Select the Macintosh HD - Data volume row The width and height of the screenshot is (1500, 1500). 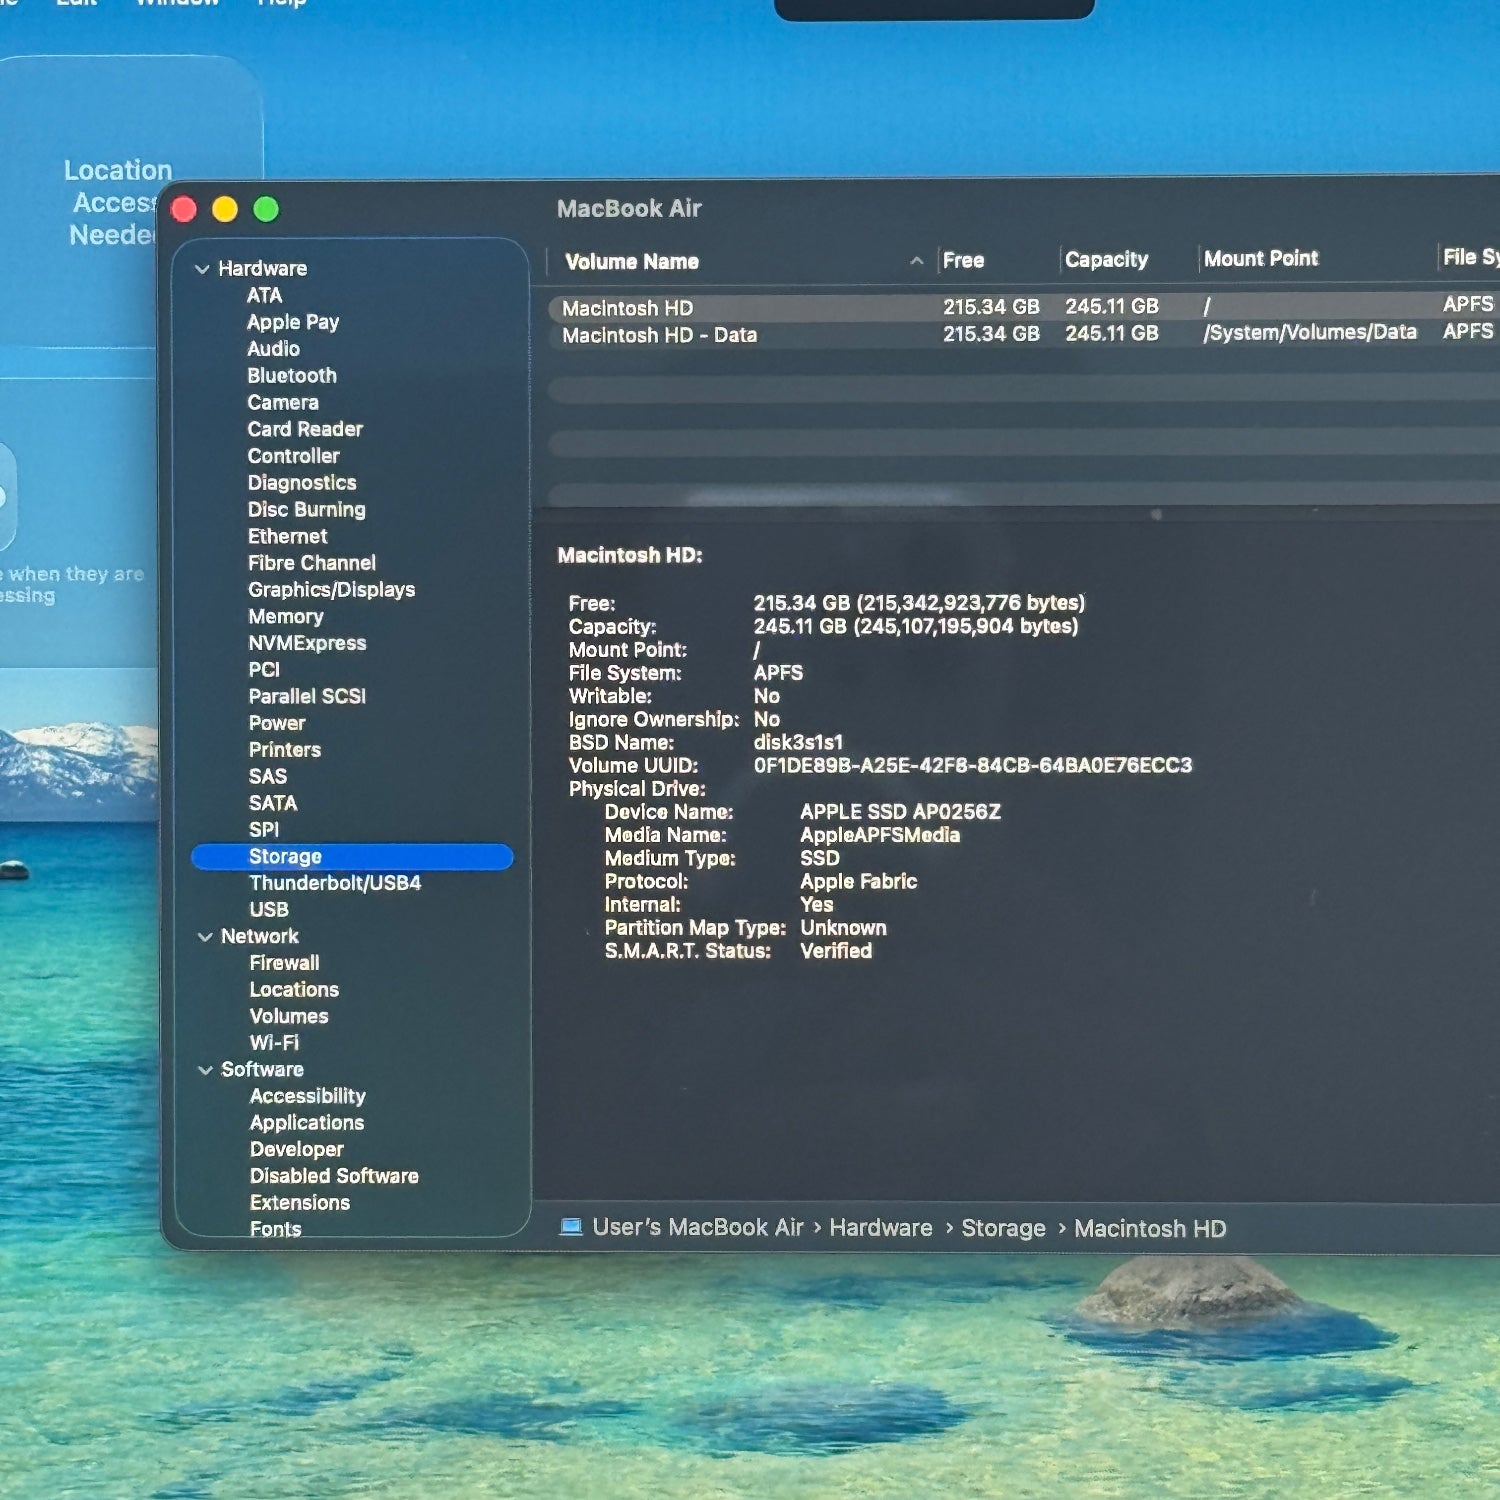click(659, 335)
